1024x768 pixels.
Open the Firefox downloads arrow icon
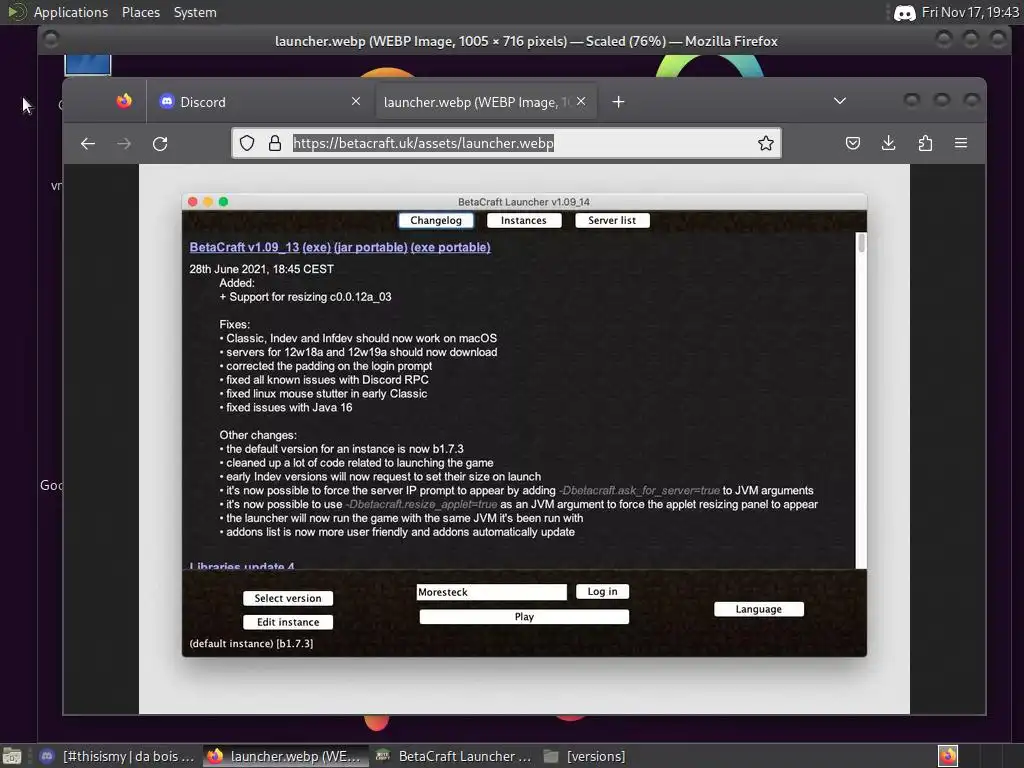click(x=889, y=143)
